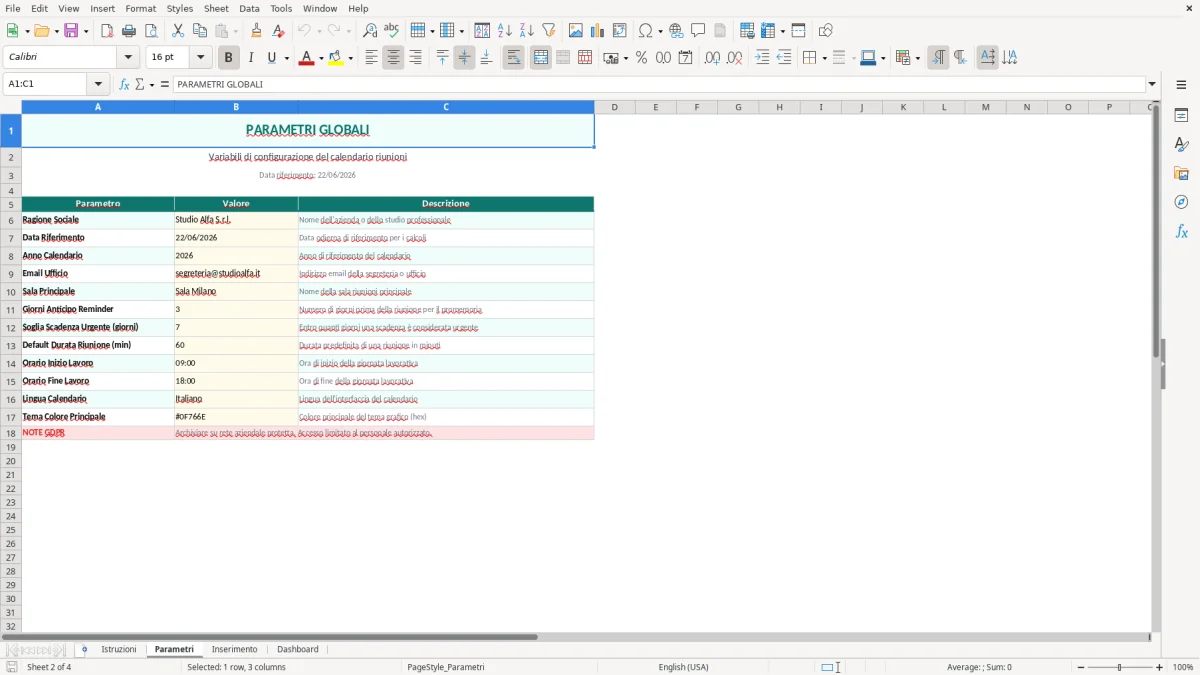Viewport: 1200px width, 675px height.
Task: Insert a comment
Action: 699,31
